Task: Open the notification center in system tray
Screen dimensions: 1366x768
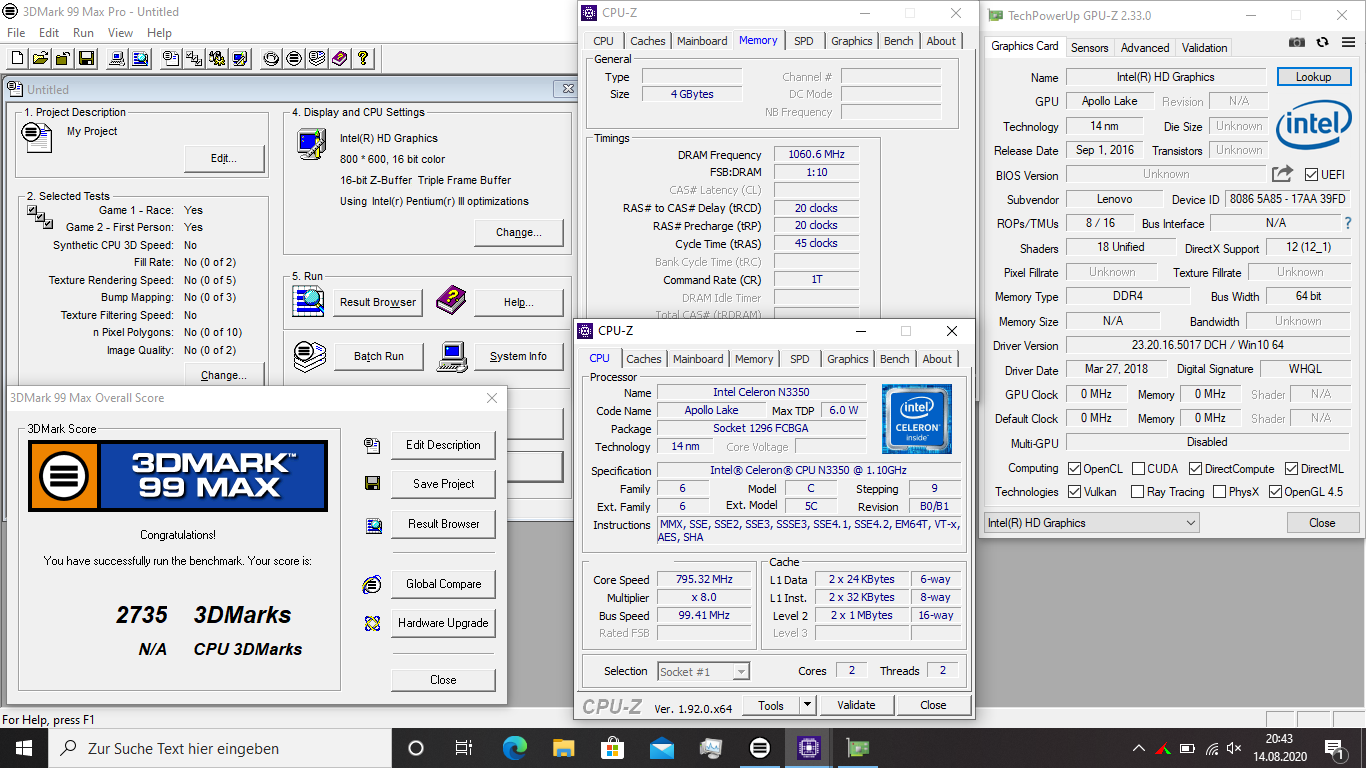Action: (x=1334, y=747)
